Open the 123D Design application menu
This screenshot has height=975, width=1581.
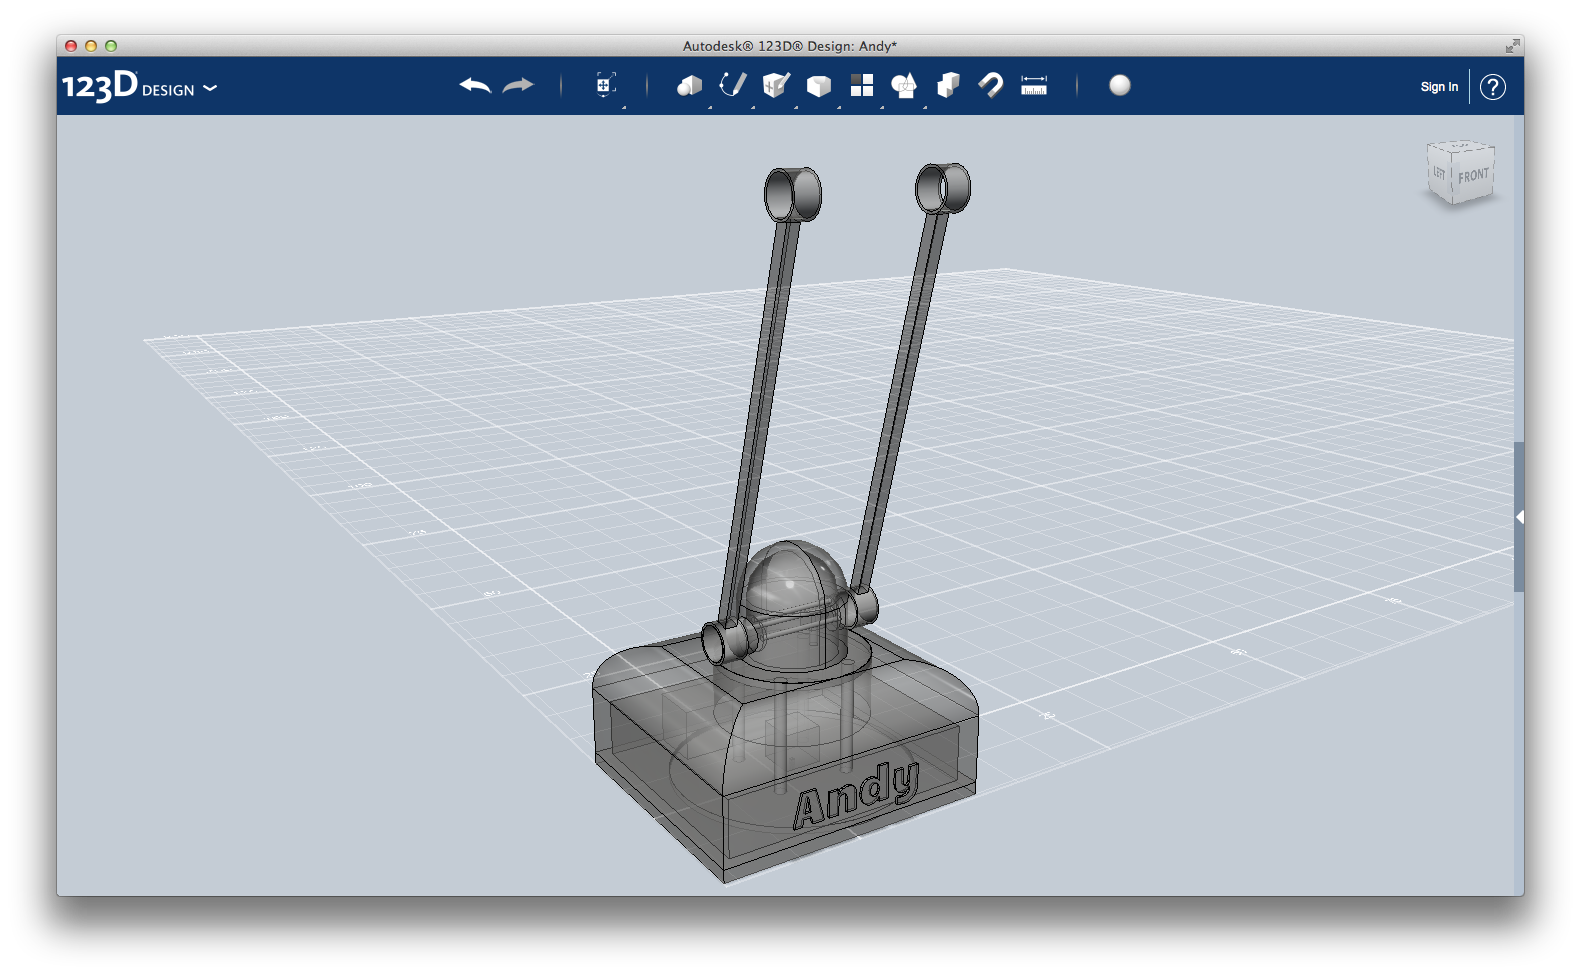tap(139, 86)
